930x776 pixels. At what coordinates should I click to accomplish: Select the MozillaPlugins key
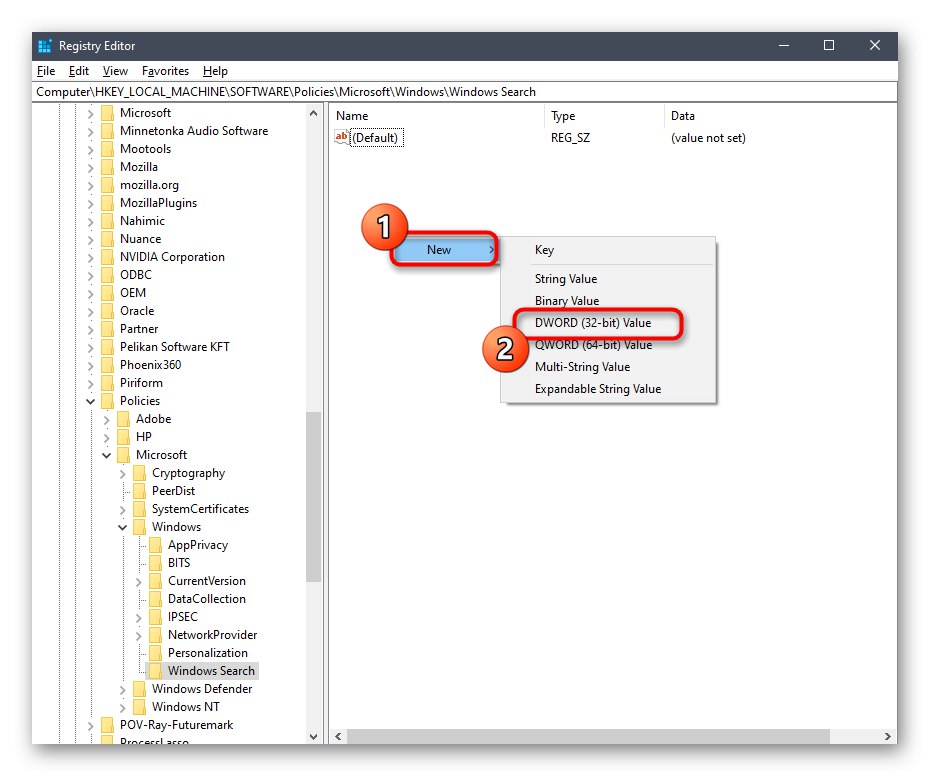point(158,203)
